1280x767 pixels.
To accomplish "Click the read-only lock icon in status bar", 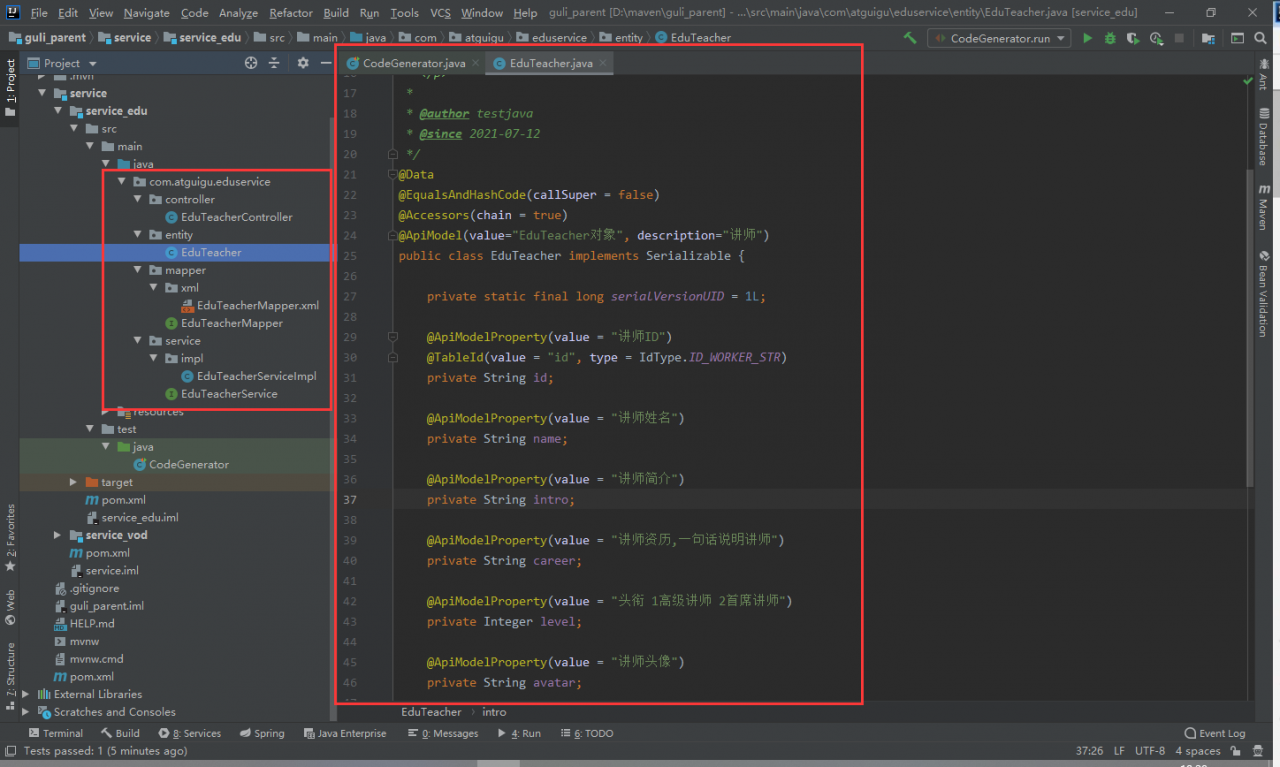I will pyautogui.click(x=1236, y=750).
